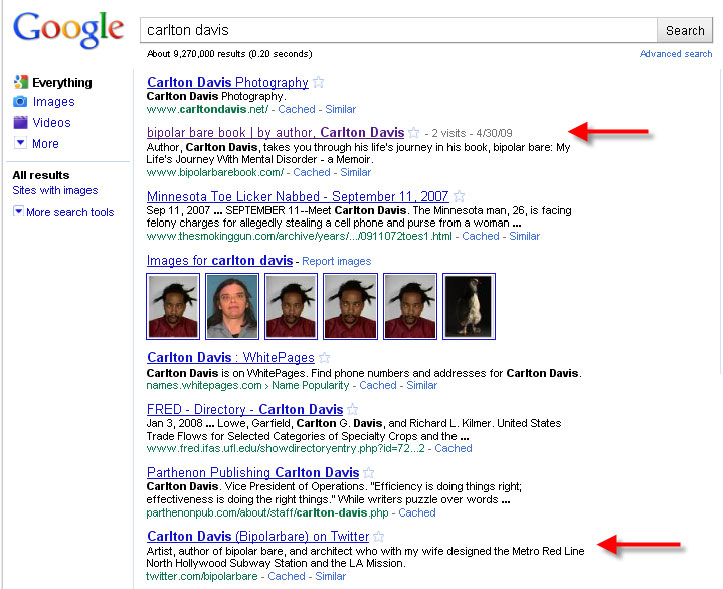The image size is (723, 589).
Task: Select Sites with images filter
Action: tap(55, 190)
